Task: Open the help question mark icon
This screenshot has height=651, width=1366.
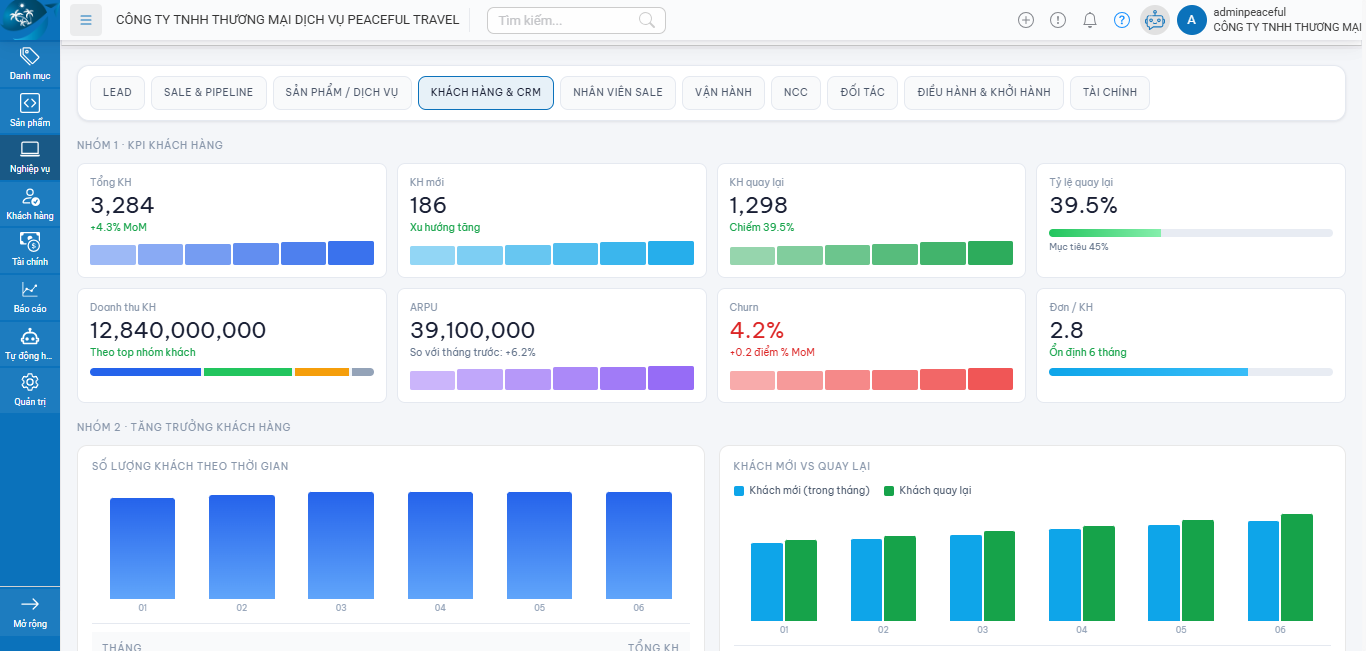Action: (x=1122, y=19)
